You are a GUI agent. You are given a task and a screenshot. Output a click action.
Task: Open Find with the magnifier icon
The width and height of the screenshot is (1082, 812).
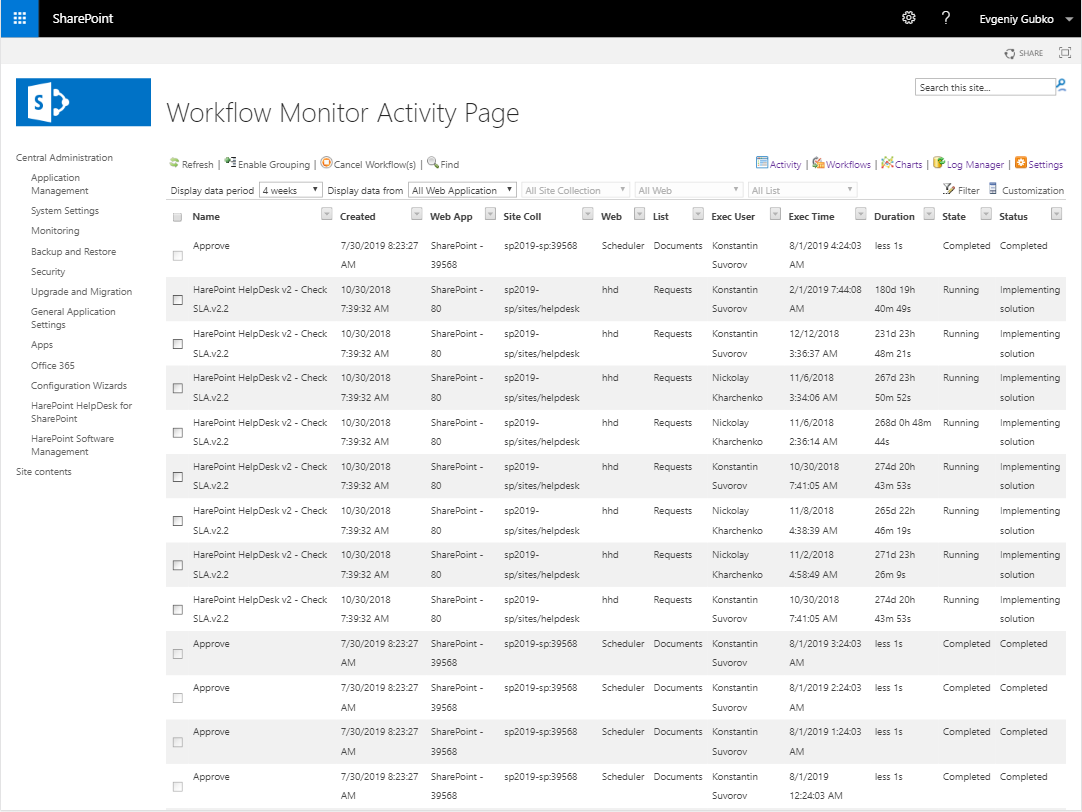pyautogui.click(x=433, y=163)
